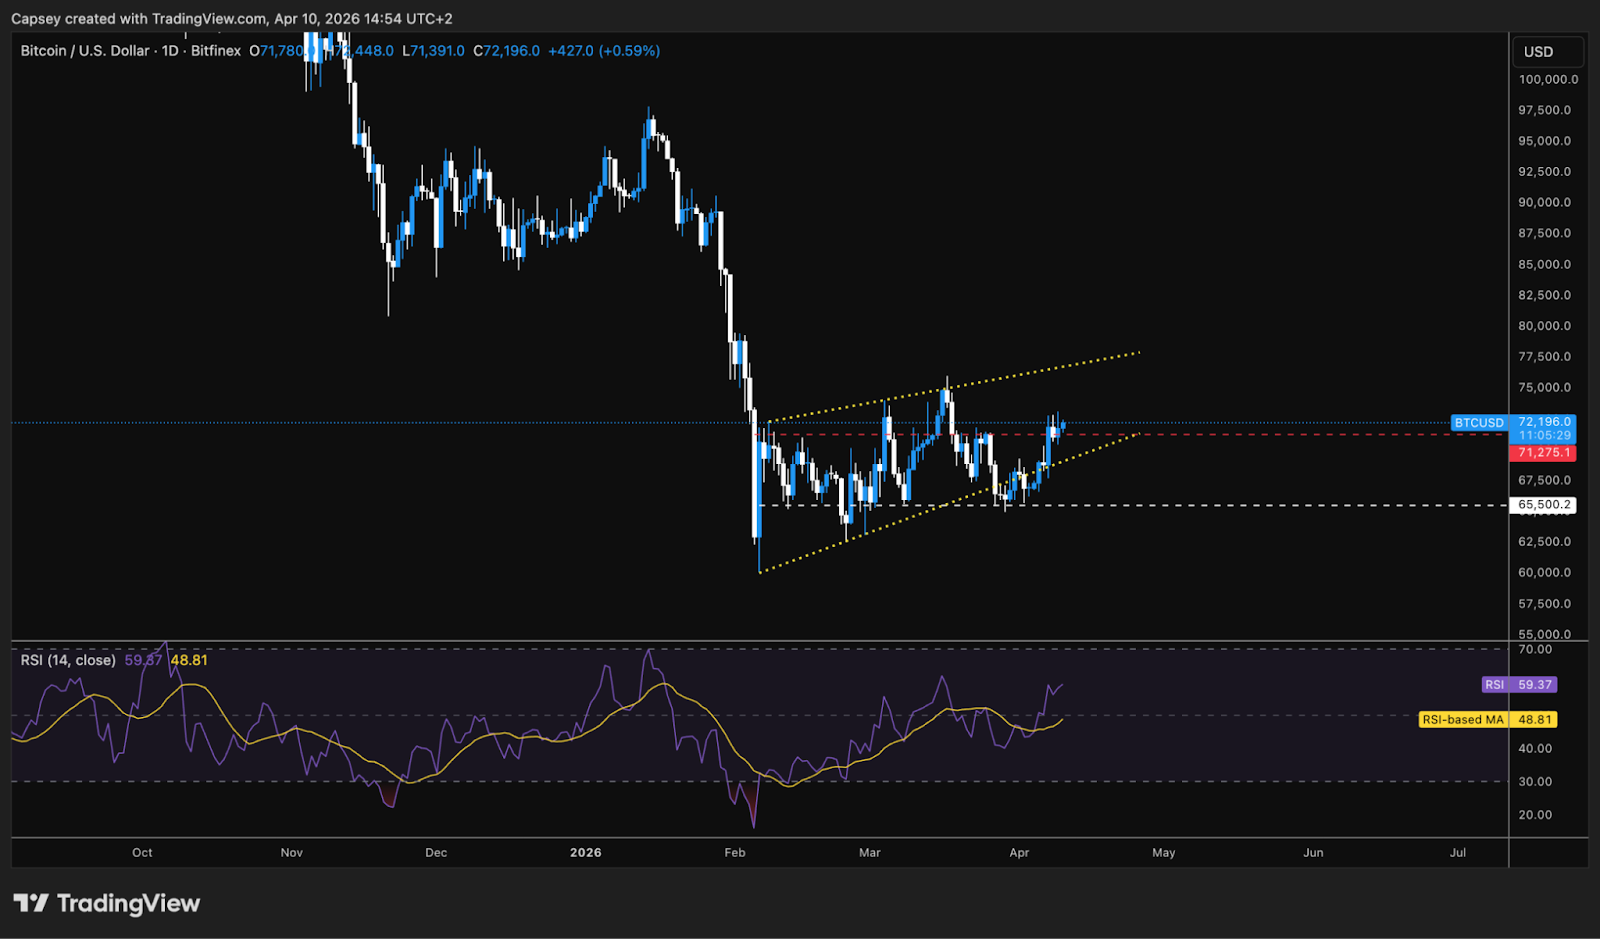Select the RSI (14, close) indicator legend

(66, 660)
